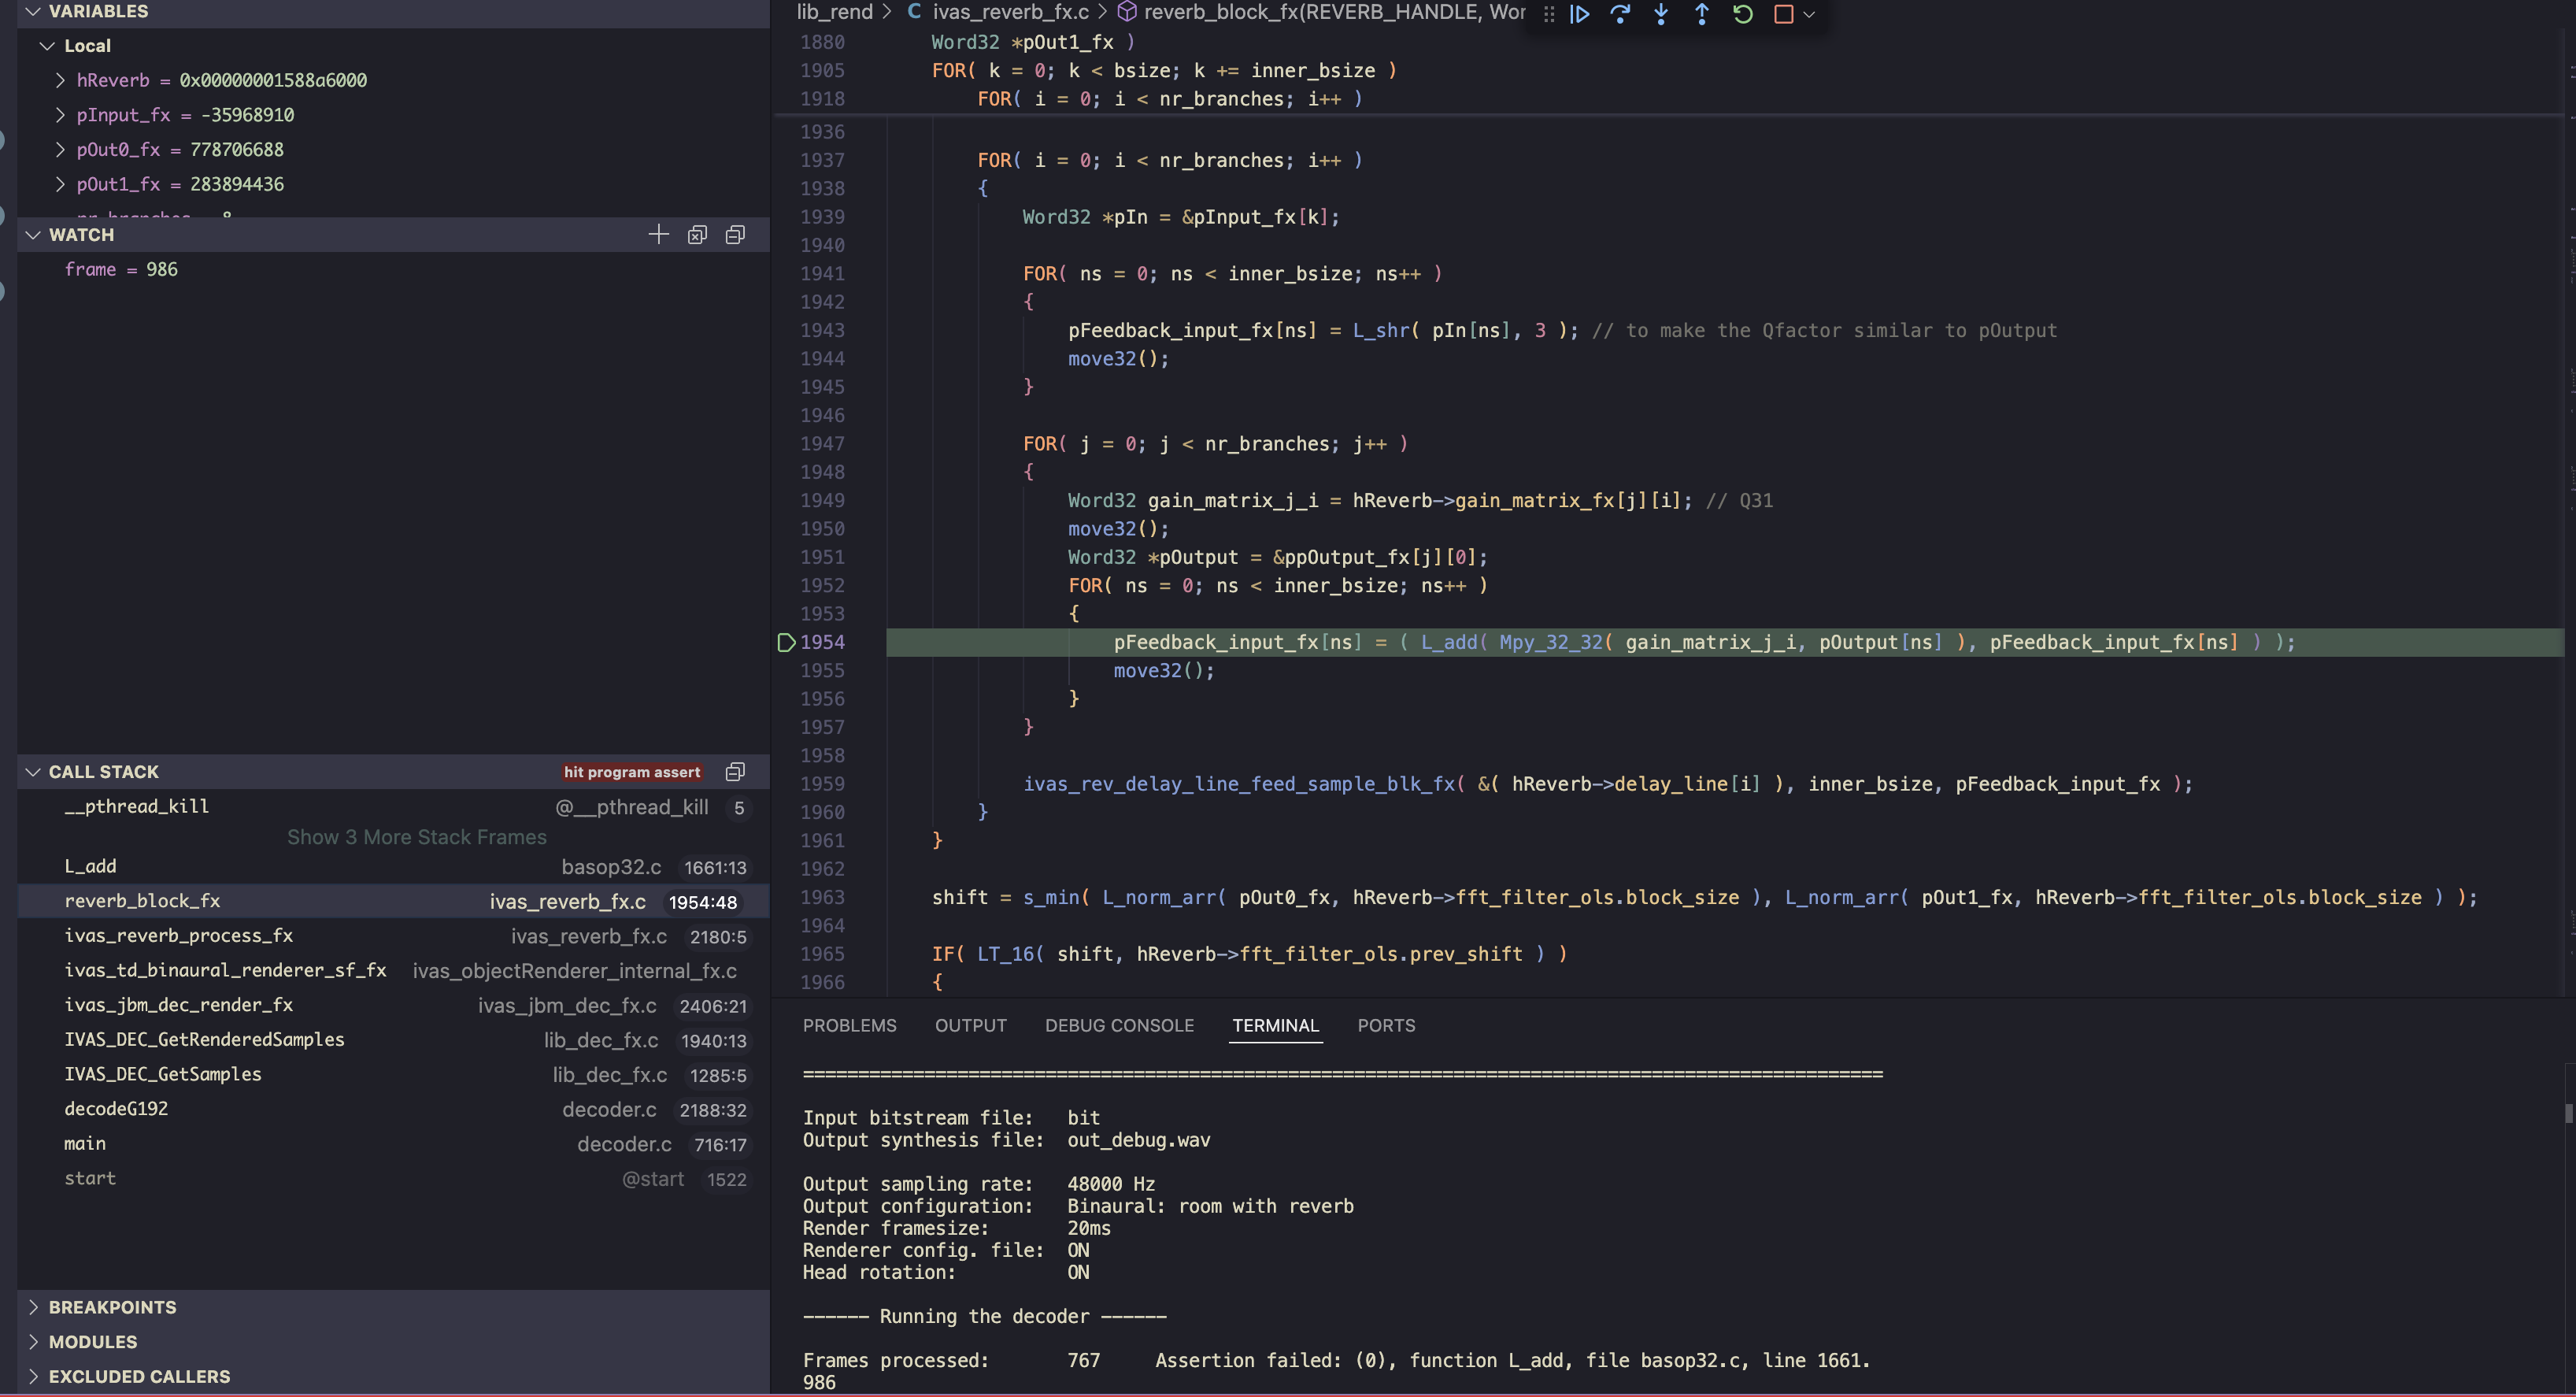Image resolution: width=2576 pixels, height=1397 pixels.
Task: Open the dropdown next to the stop button
Action: tap(1809, 14)
